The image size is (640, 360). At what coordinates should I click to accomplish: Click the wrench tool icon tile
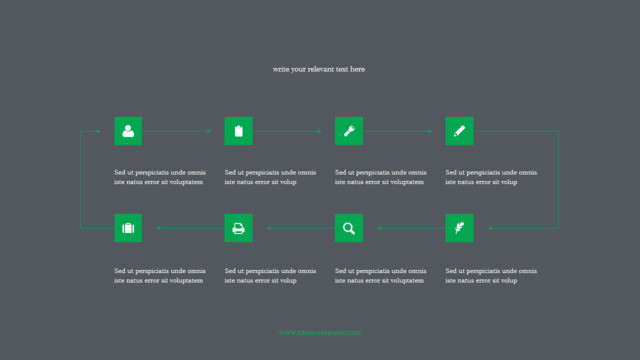point(349,131)
